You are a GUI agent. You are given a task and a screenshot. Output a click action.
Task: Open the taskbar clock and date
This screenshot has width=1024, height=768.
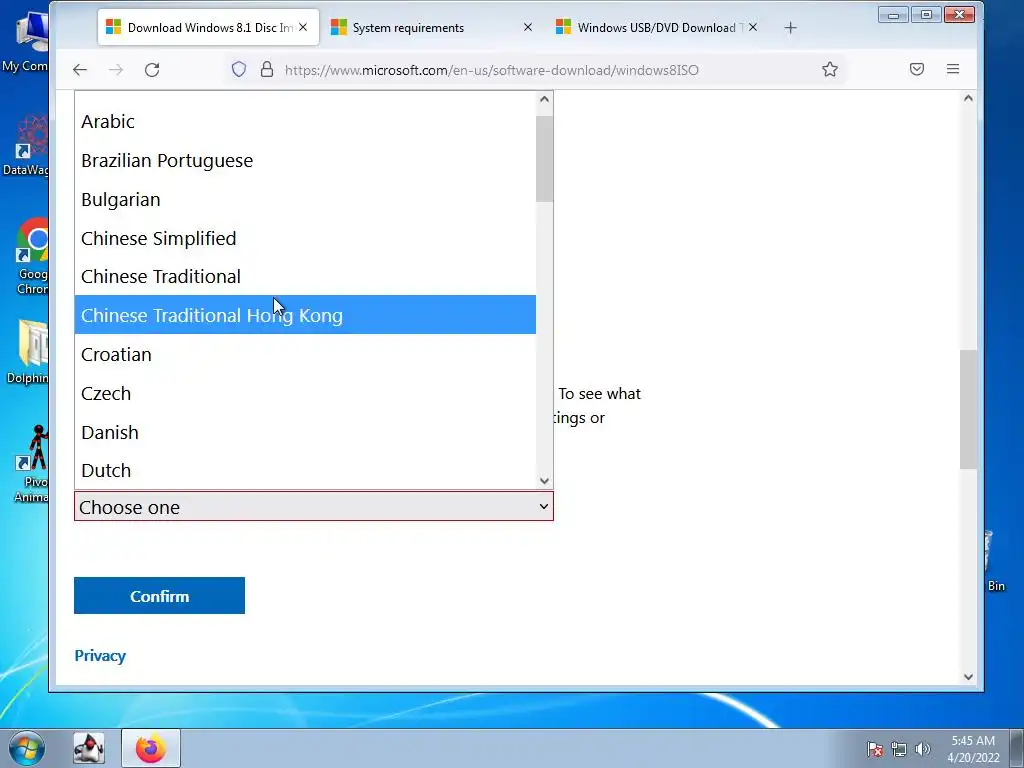tap(973, 749)
